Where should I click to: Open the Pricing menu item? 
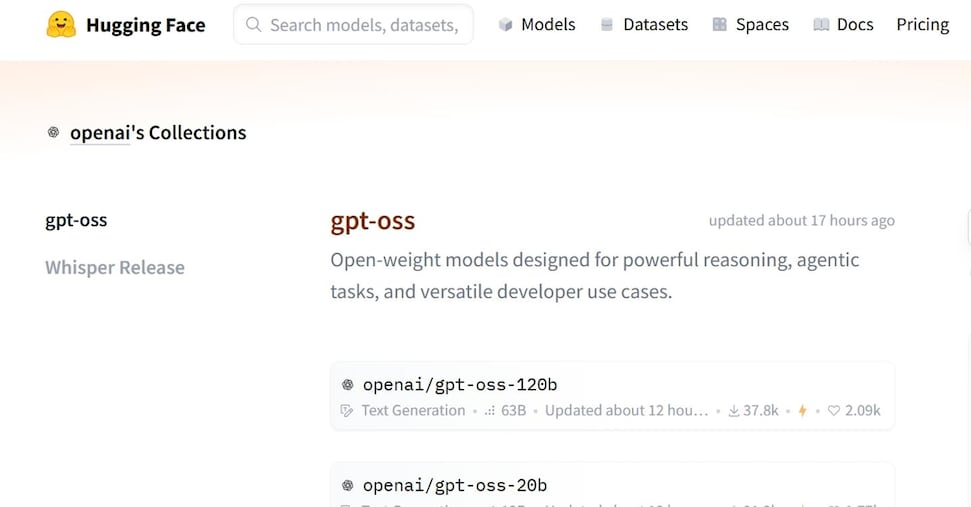(923, 25)
